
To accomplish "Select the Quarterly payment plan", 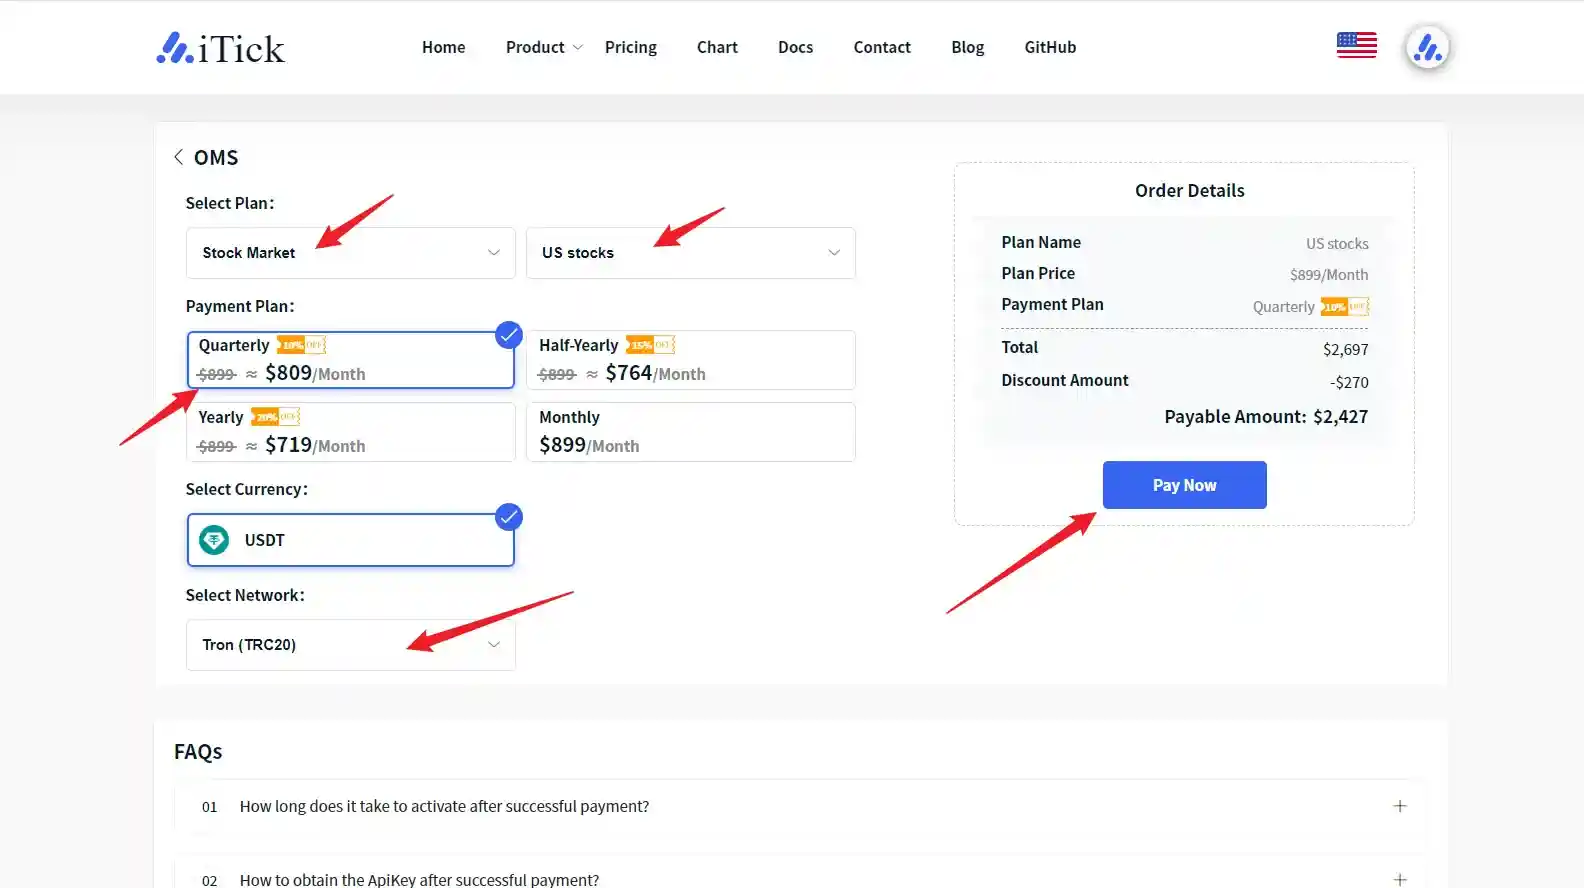I will (350, 360).
